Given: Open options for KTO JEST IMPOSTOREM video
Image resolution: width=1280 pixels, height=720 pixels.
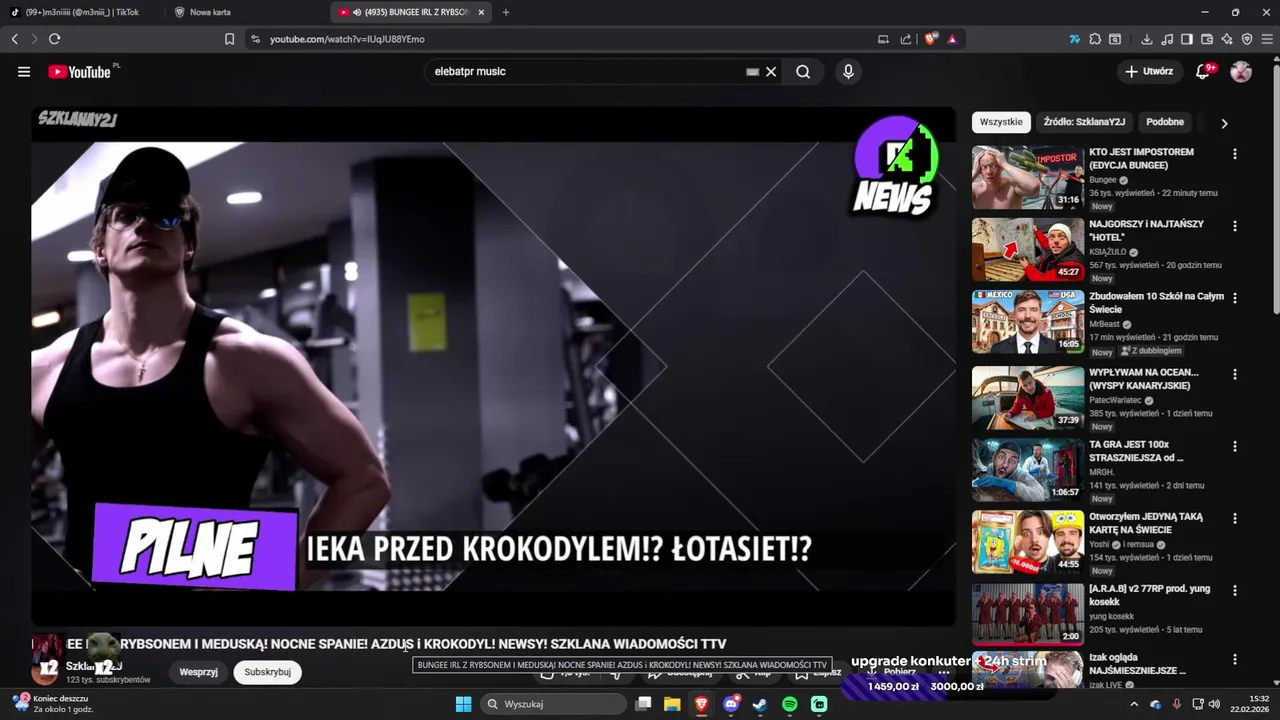Looking at the screenshot, I should tap(1235, 154).
